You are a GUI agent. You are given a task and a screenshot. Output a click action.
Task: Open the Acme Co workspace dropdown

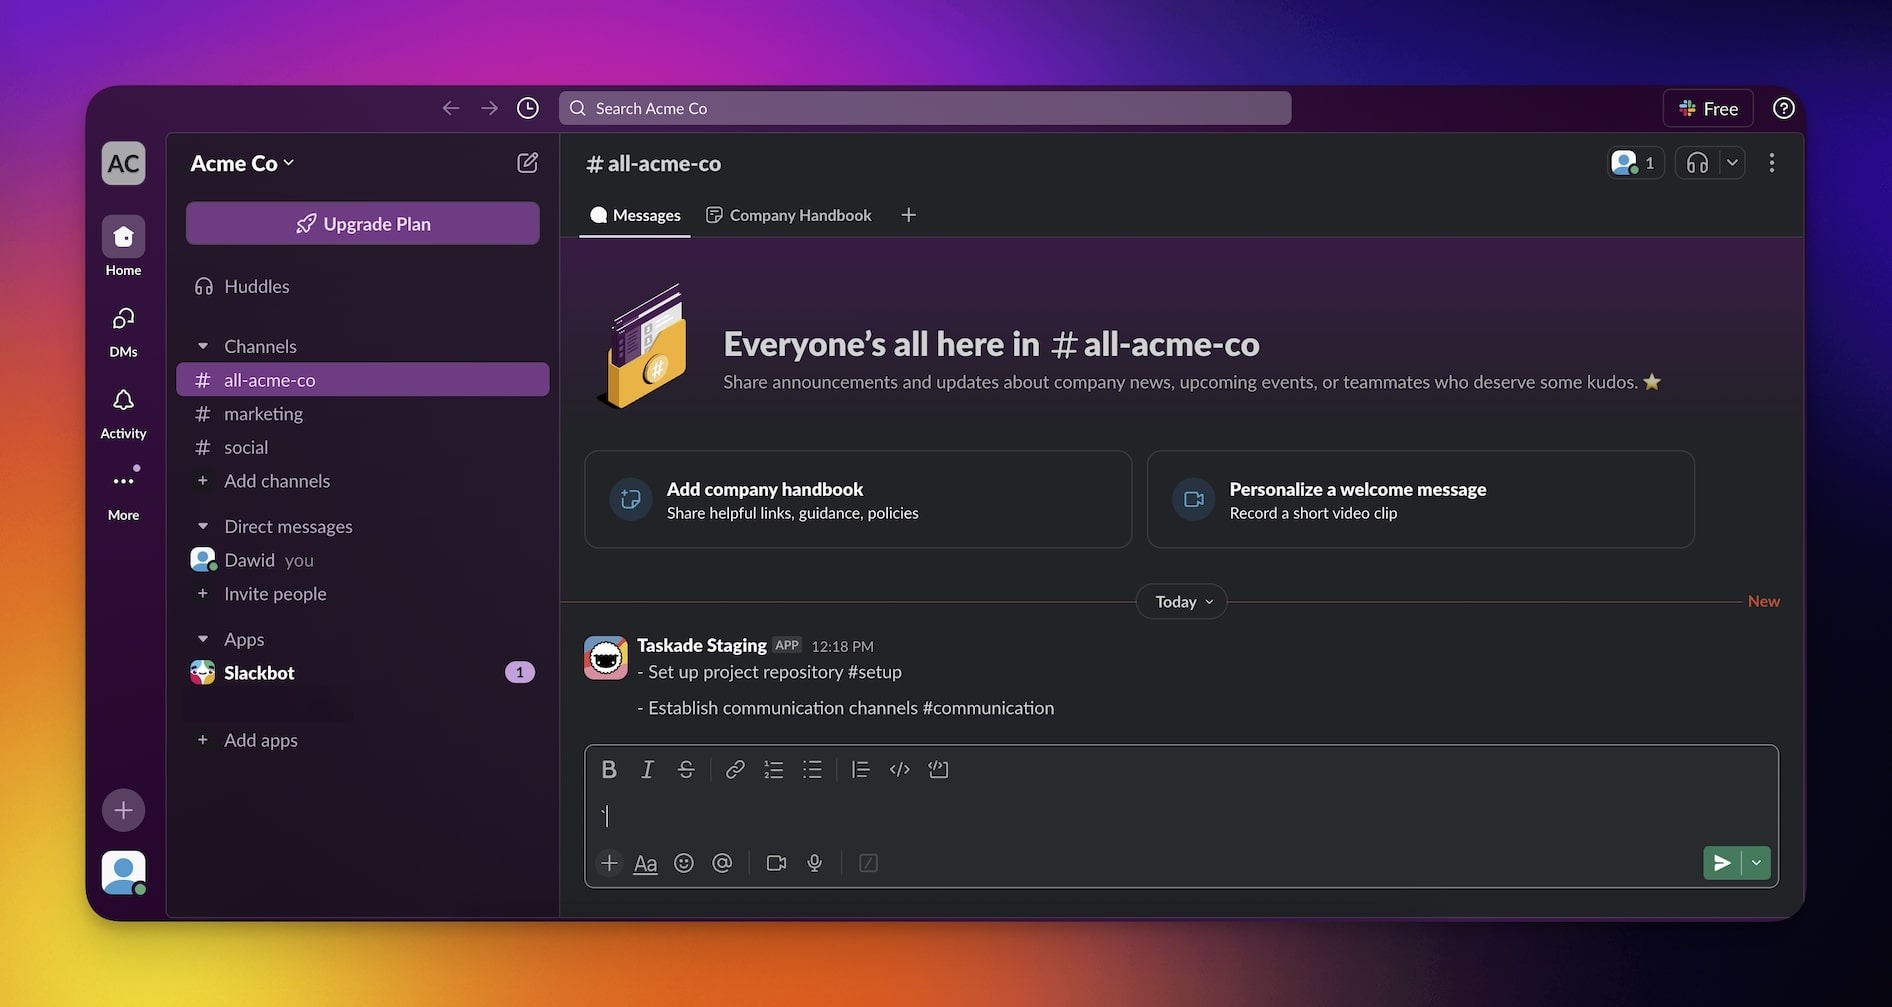pos(242,163)
